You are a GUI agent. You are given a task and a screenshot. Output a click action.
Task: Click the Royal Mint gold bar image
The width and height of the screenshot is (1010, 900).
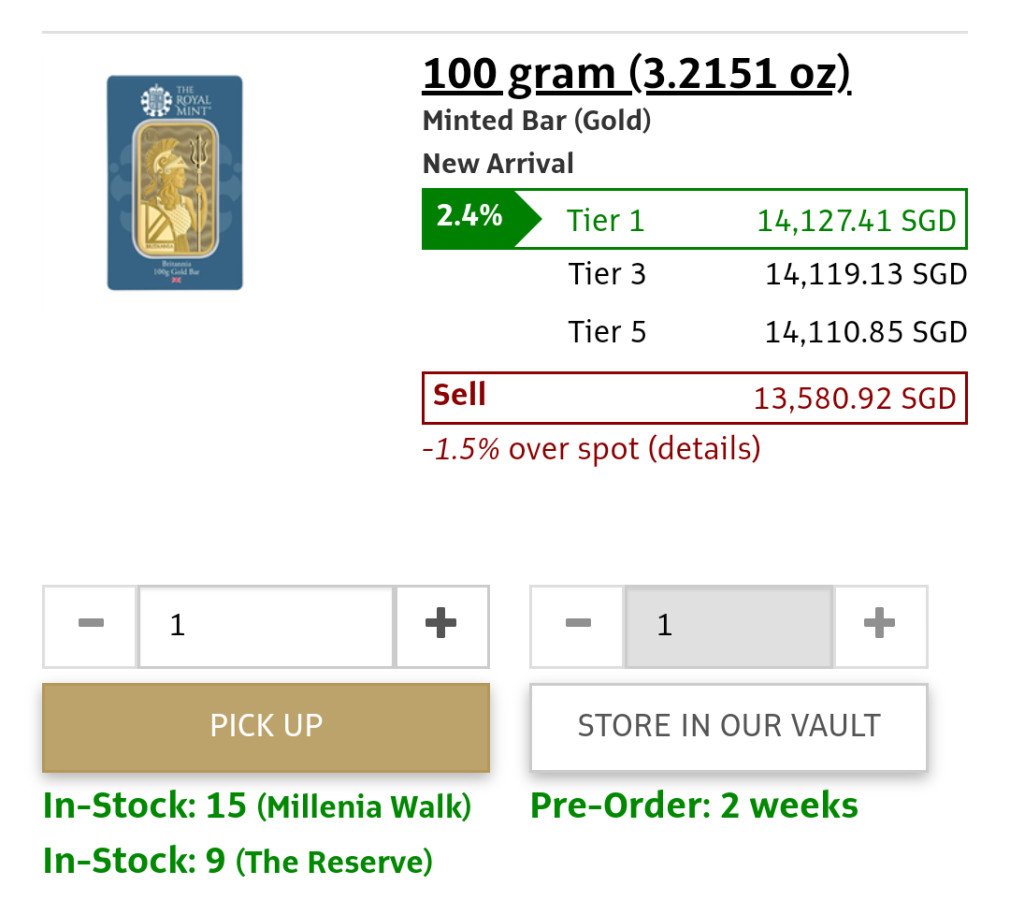pos(175,183)
